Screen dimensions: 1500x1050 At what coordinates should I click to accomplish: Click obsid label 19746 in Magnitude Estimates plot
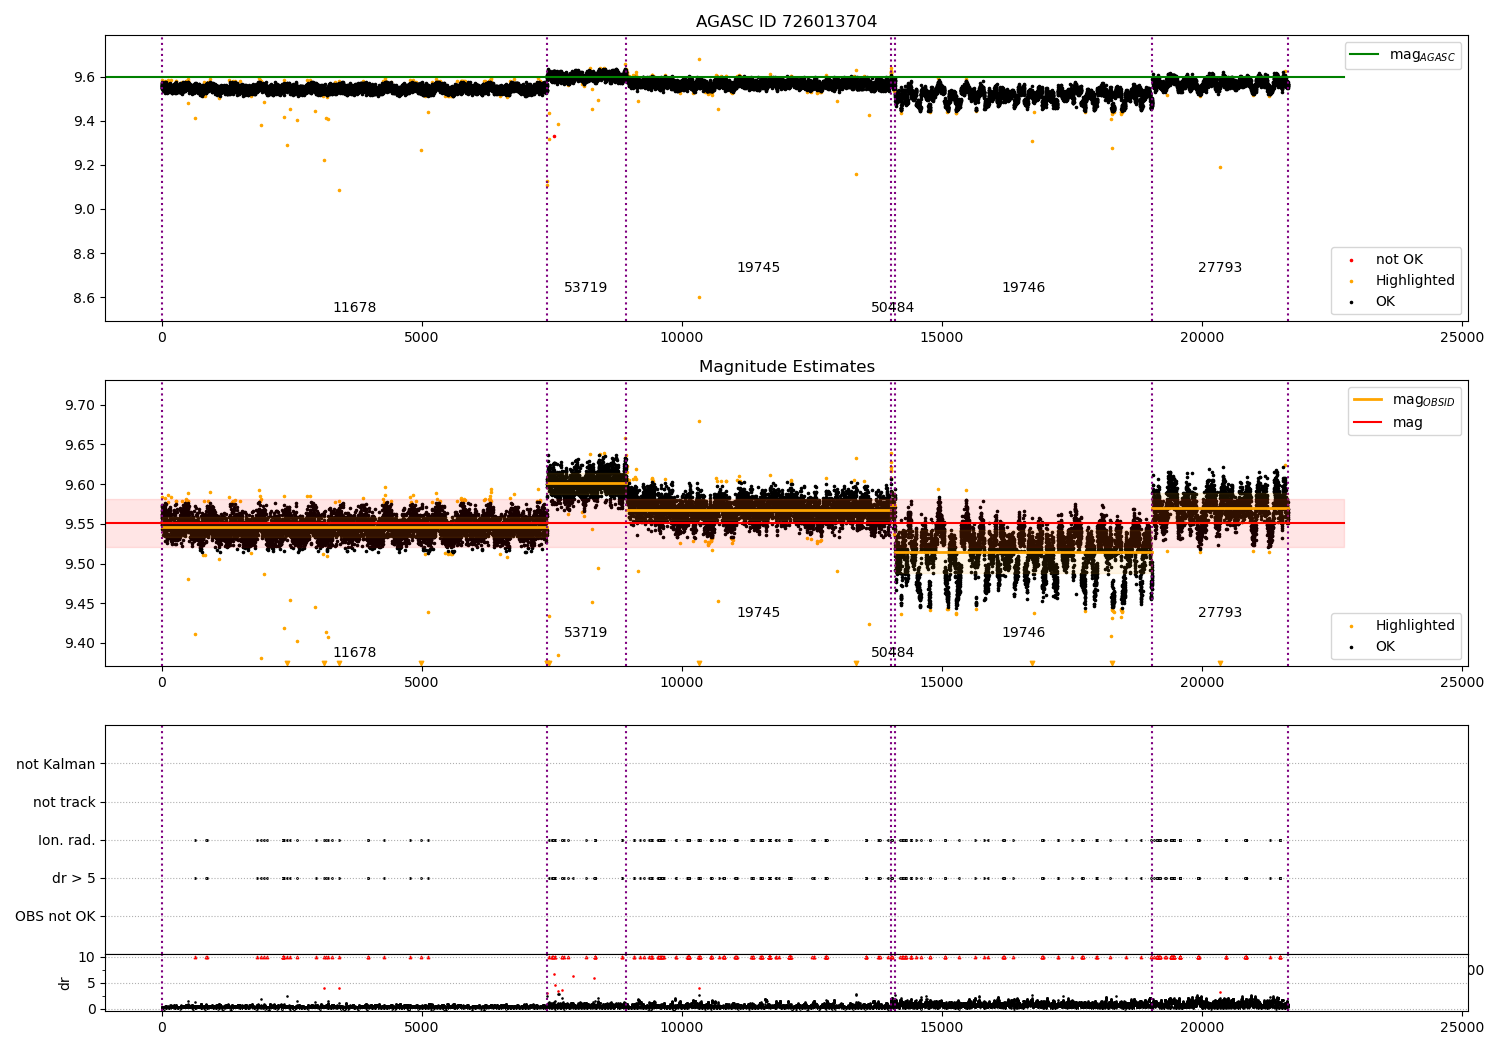coord(1023,632)
